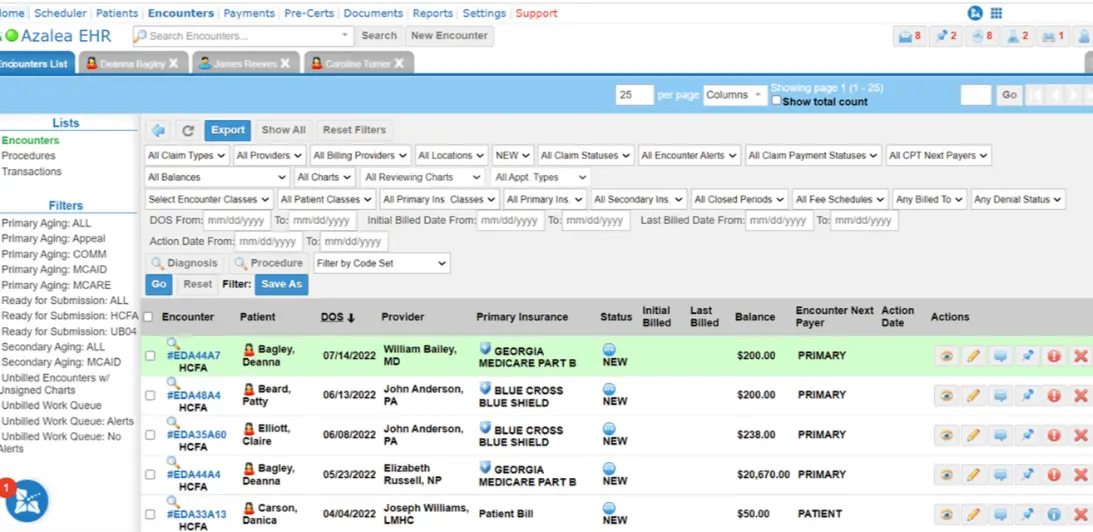Check the box for encounter #EDA33A13
The width and height of the screenshot is (1093, 532).
[x=150, y=515]
